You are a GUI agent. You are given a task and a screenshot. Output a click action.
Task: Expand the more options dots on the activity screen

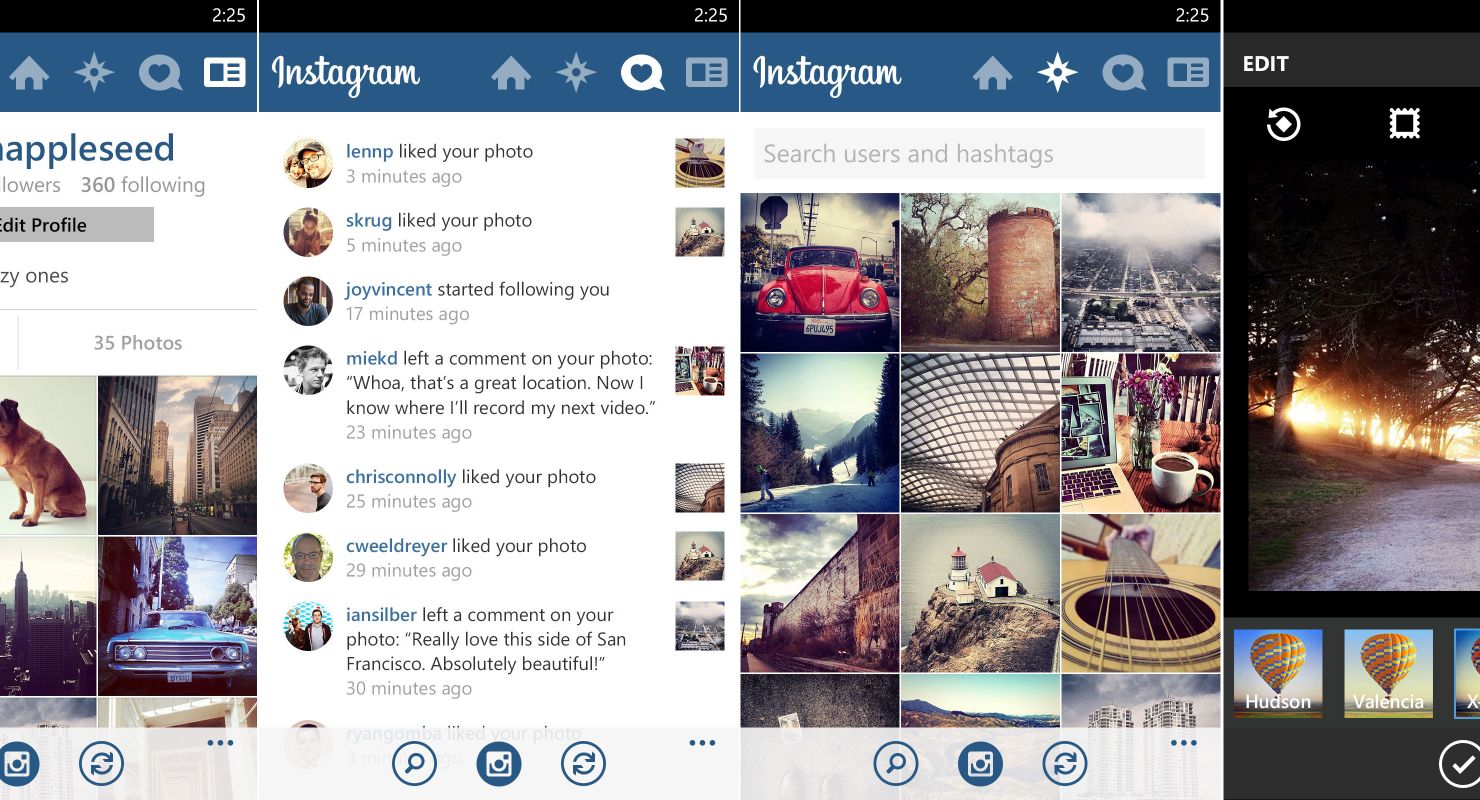pos(702,743)
